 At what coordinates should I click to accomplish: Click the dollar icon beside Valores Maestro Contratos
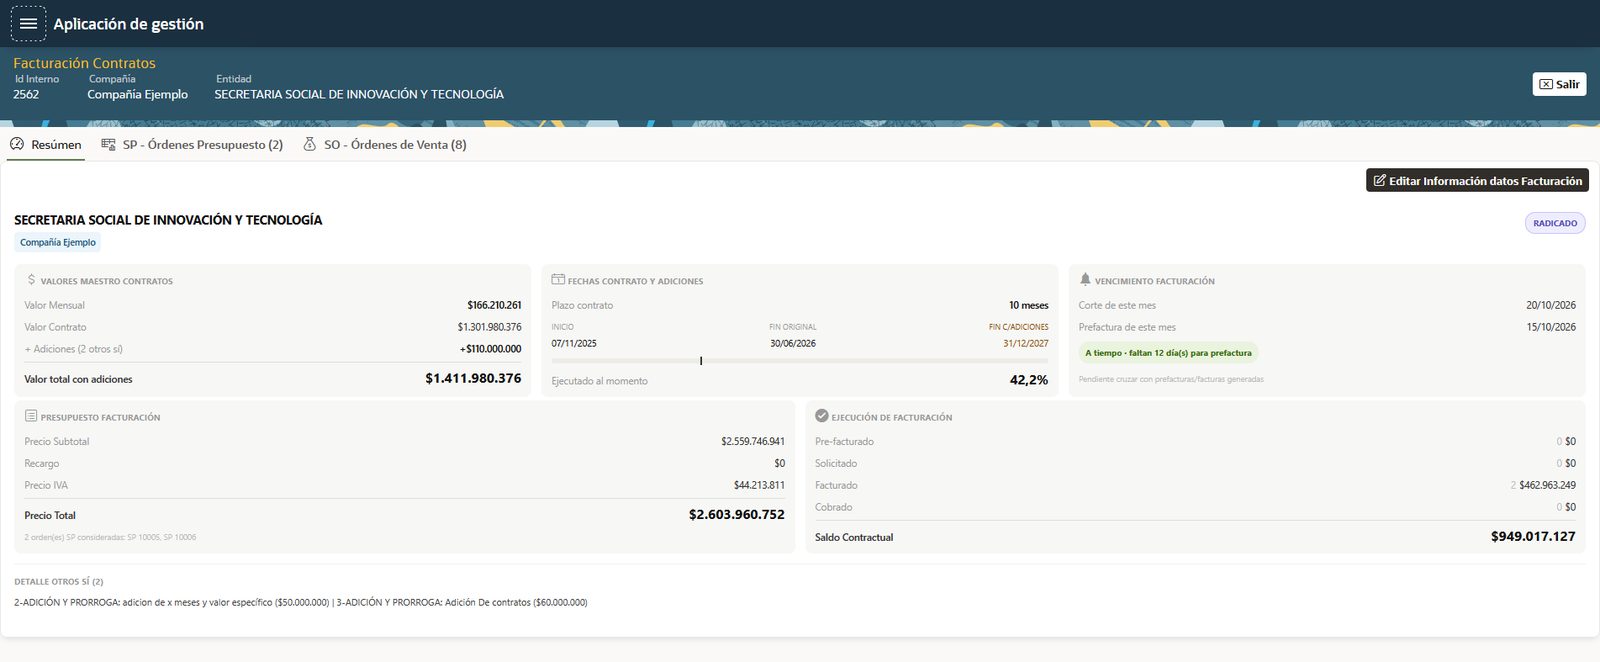click(31, 280)
